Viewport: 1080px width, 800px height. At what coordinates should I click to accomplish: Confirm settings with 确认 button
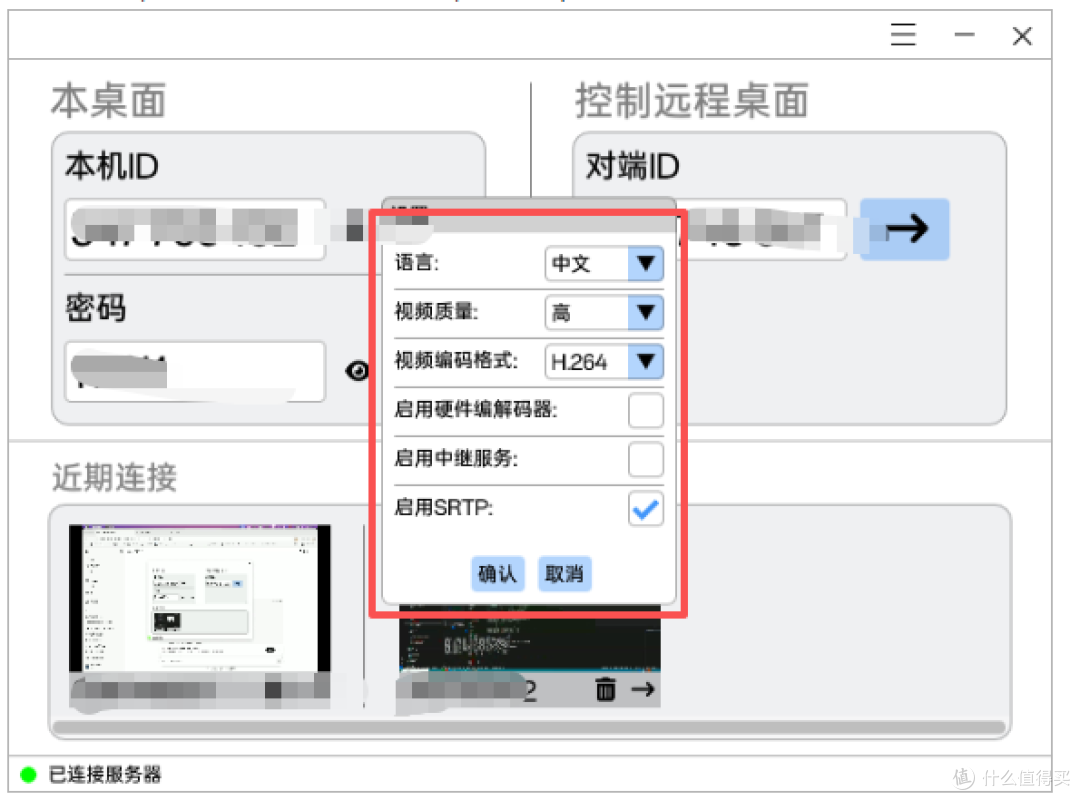pyautogui.click(x=497, y=573)
